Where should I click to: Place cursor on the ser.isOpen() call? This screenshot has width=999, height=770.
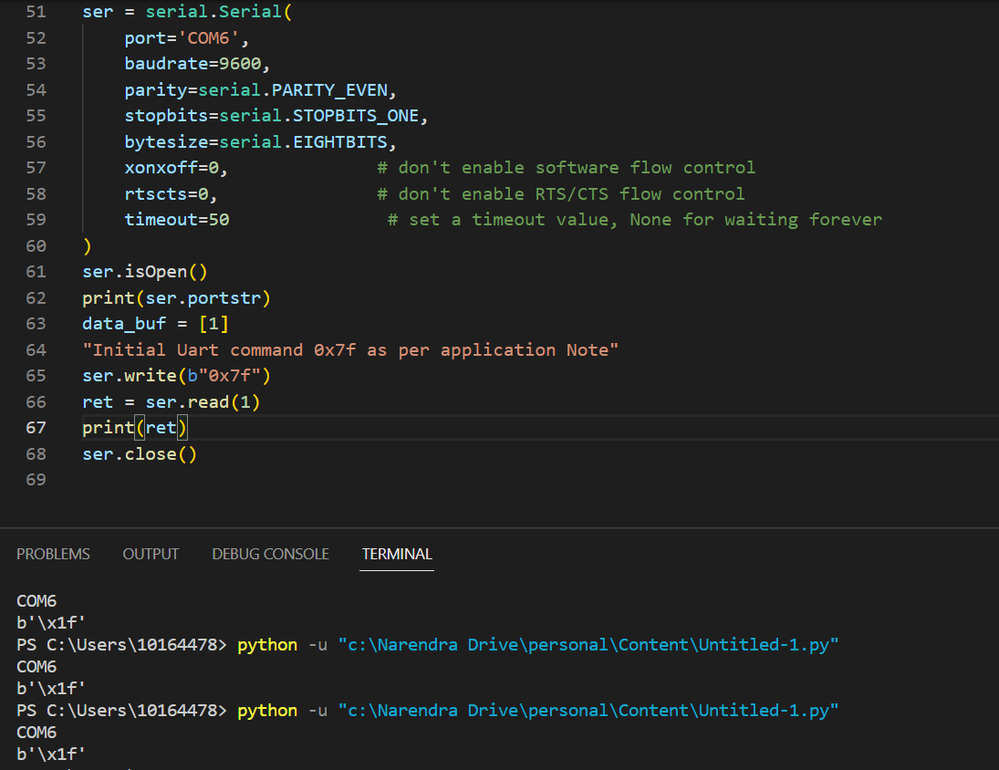pos(144,272)
